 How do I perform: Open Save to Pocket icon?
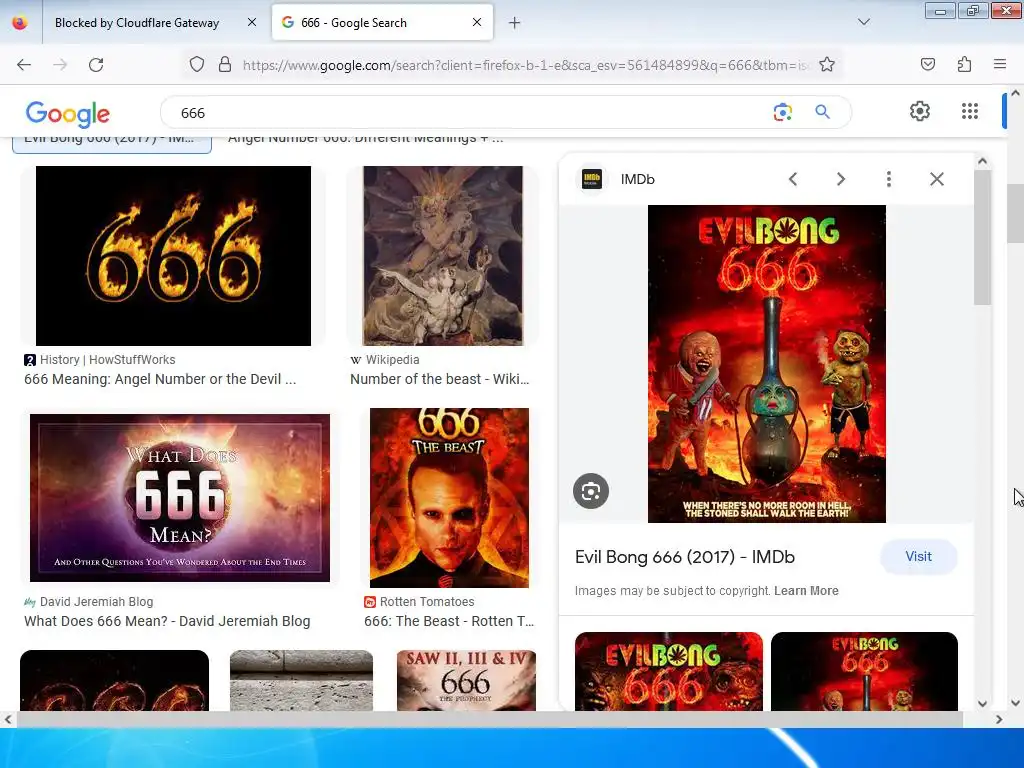(928, 65)
